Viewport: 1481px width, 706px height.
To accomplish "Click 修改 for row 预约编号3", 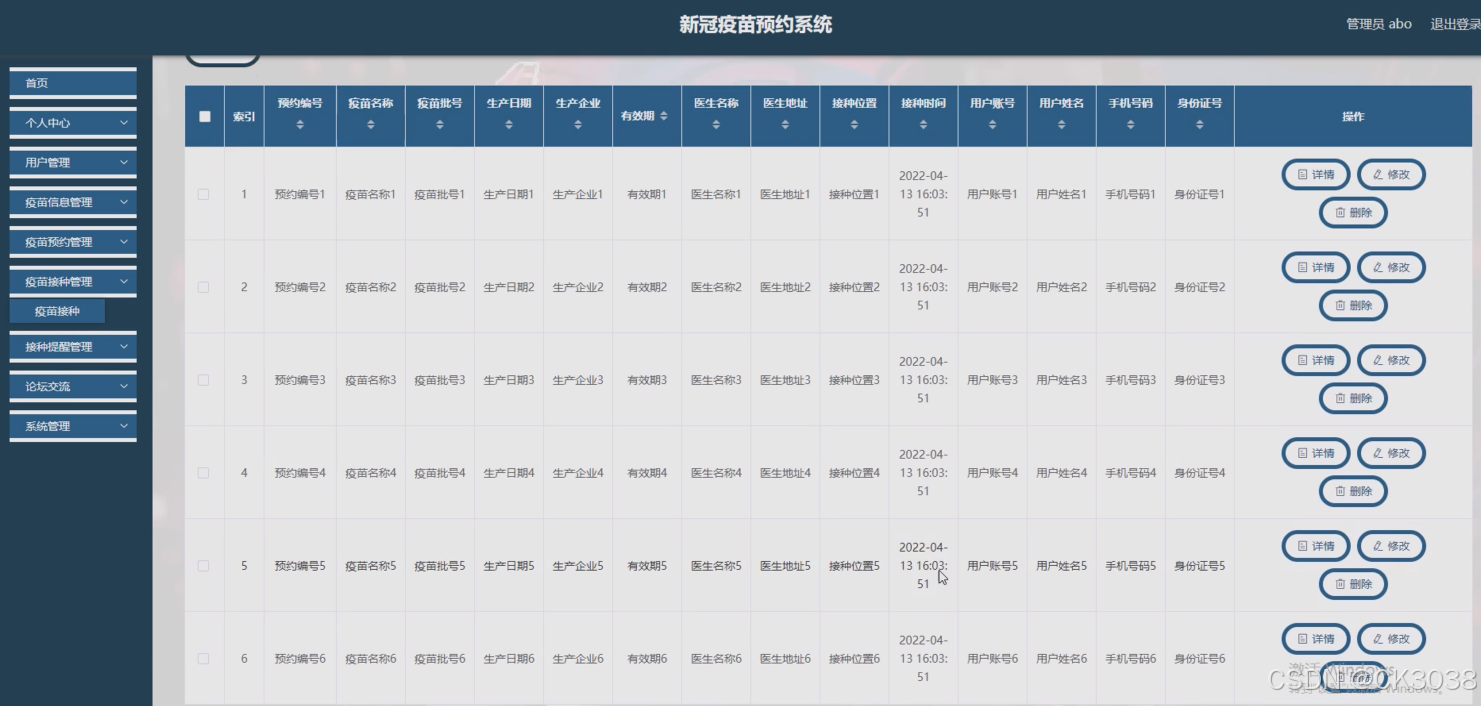I will 1391,361.
